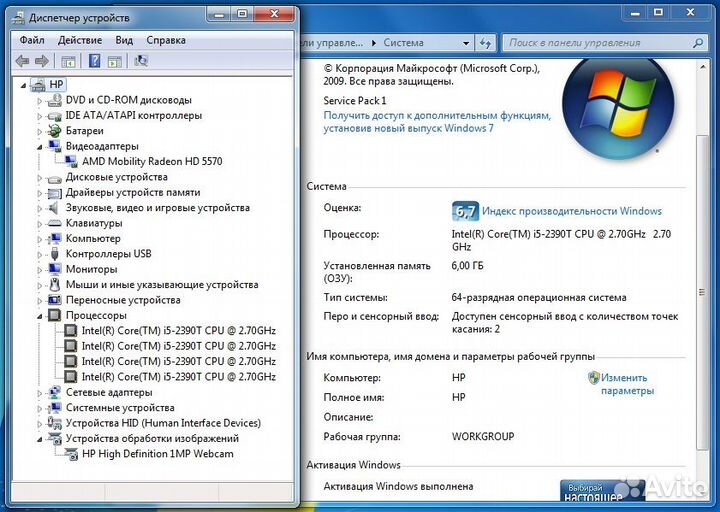Open the Вид menu
The width and height of the screenshot is (720, 512).
(x=124, y=40)
